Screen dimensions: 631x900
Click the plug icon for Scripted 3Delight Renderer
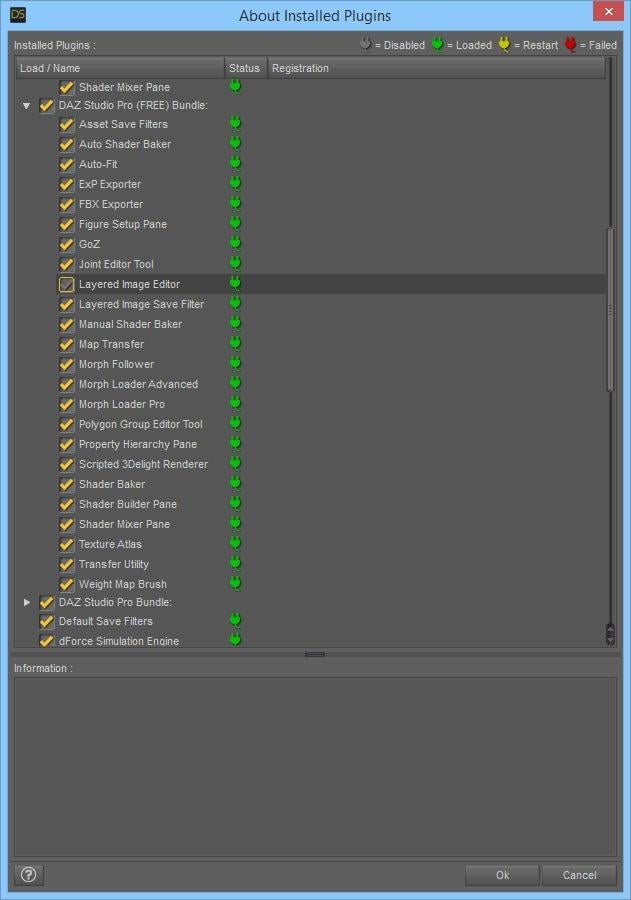235,463
